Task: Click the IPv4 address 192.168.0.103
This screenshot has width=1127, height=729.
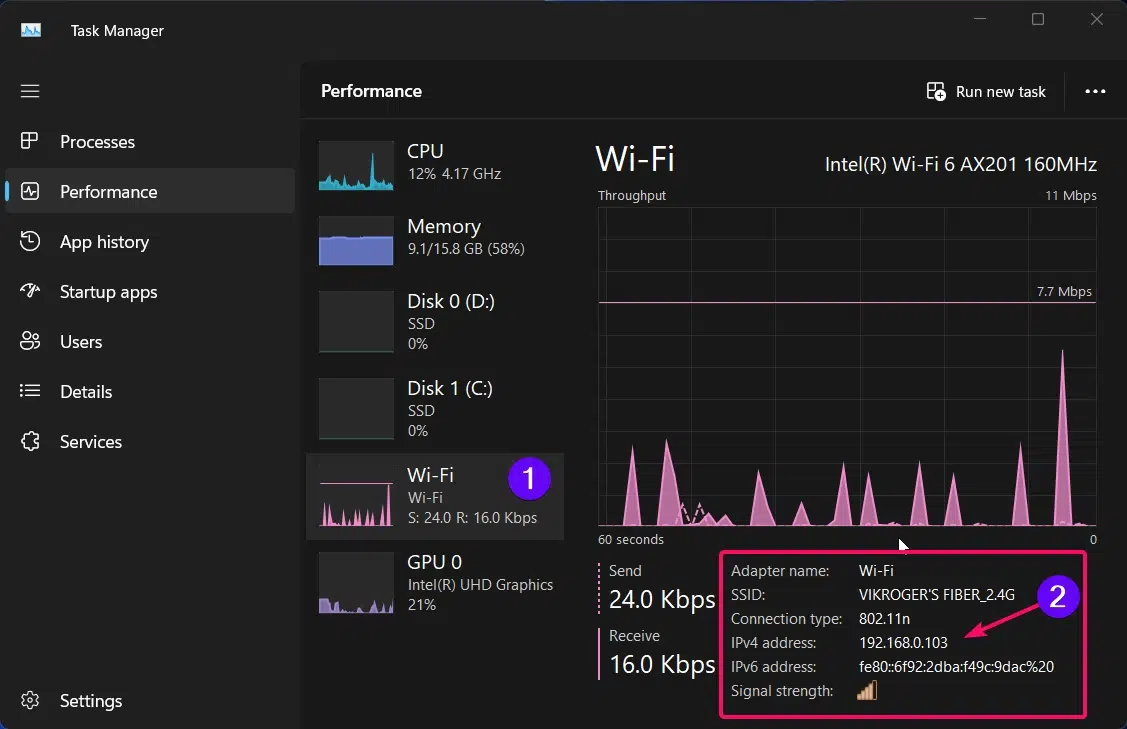Action: point(903,643)
